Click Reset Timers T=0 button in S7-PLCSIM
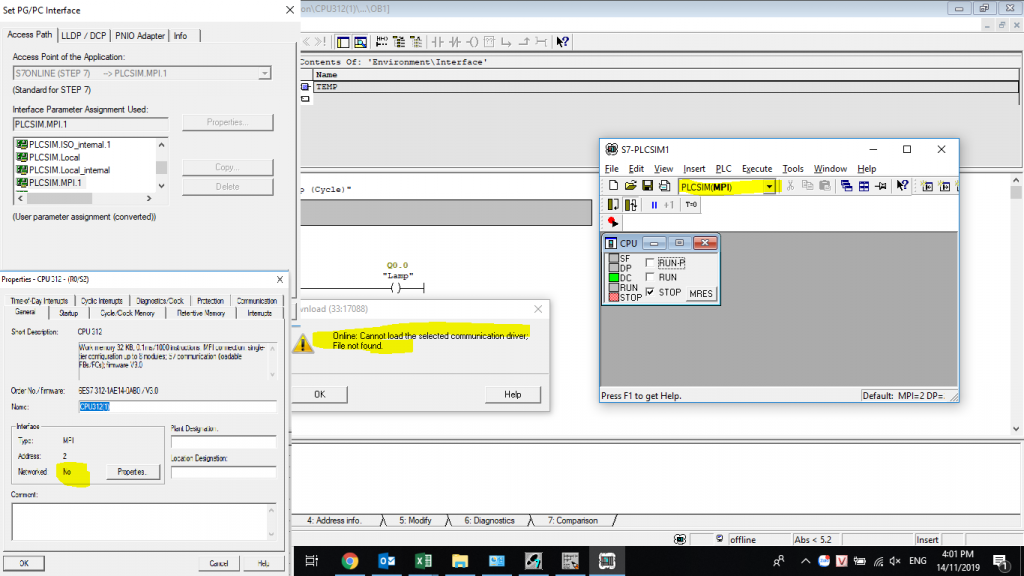Viewport: 1024px width, 576px height. 691,204
